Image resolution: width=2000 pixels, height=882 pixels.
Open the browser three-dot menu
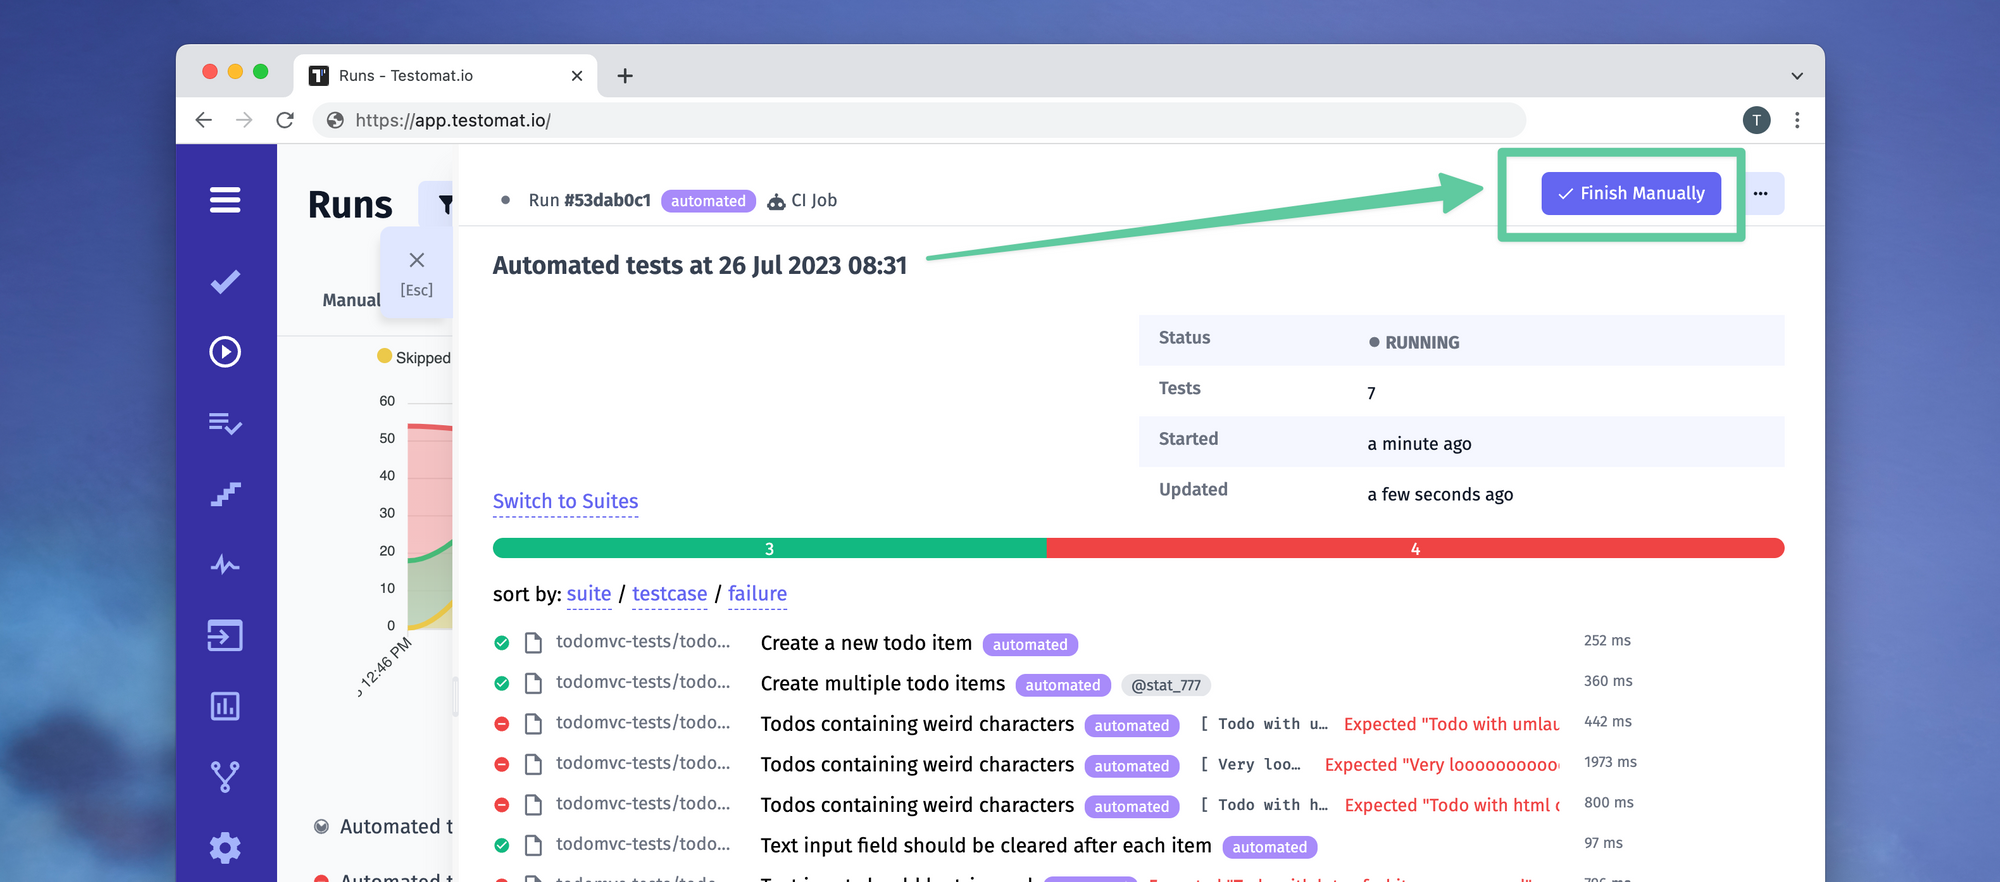click(1797, 120)
